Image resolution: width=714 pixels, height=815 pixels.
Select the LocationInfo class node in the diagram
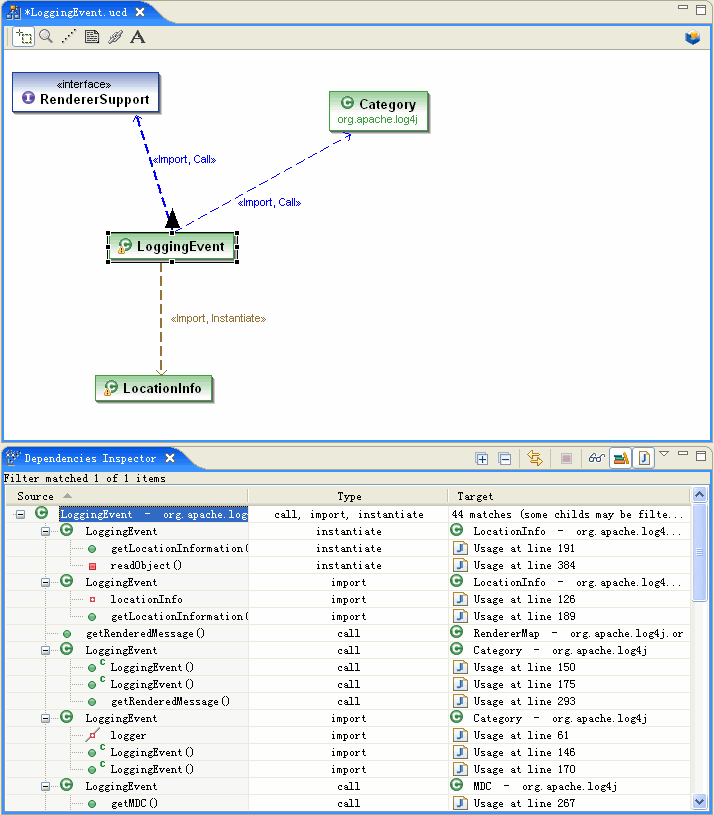[154, 388]
